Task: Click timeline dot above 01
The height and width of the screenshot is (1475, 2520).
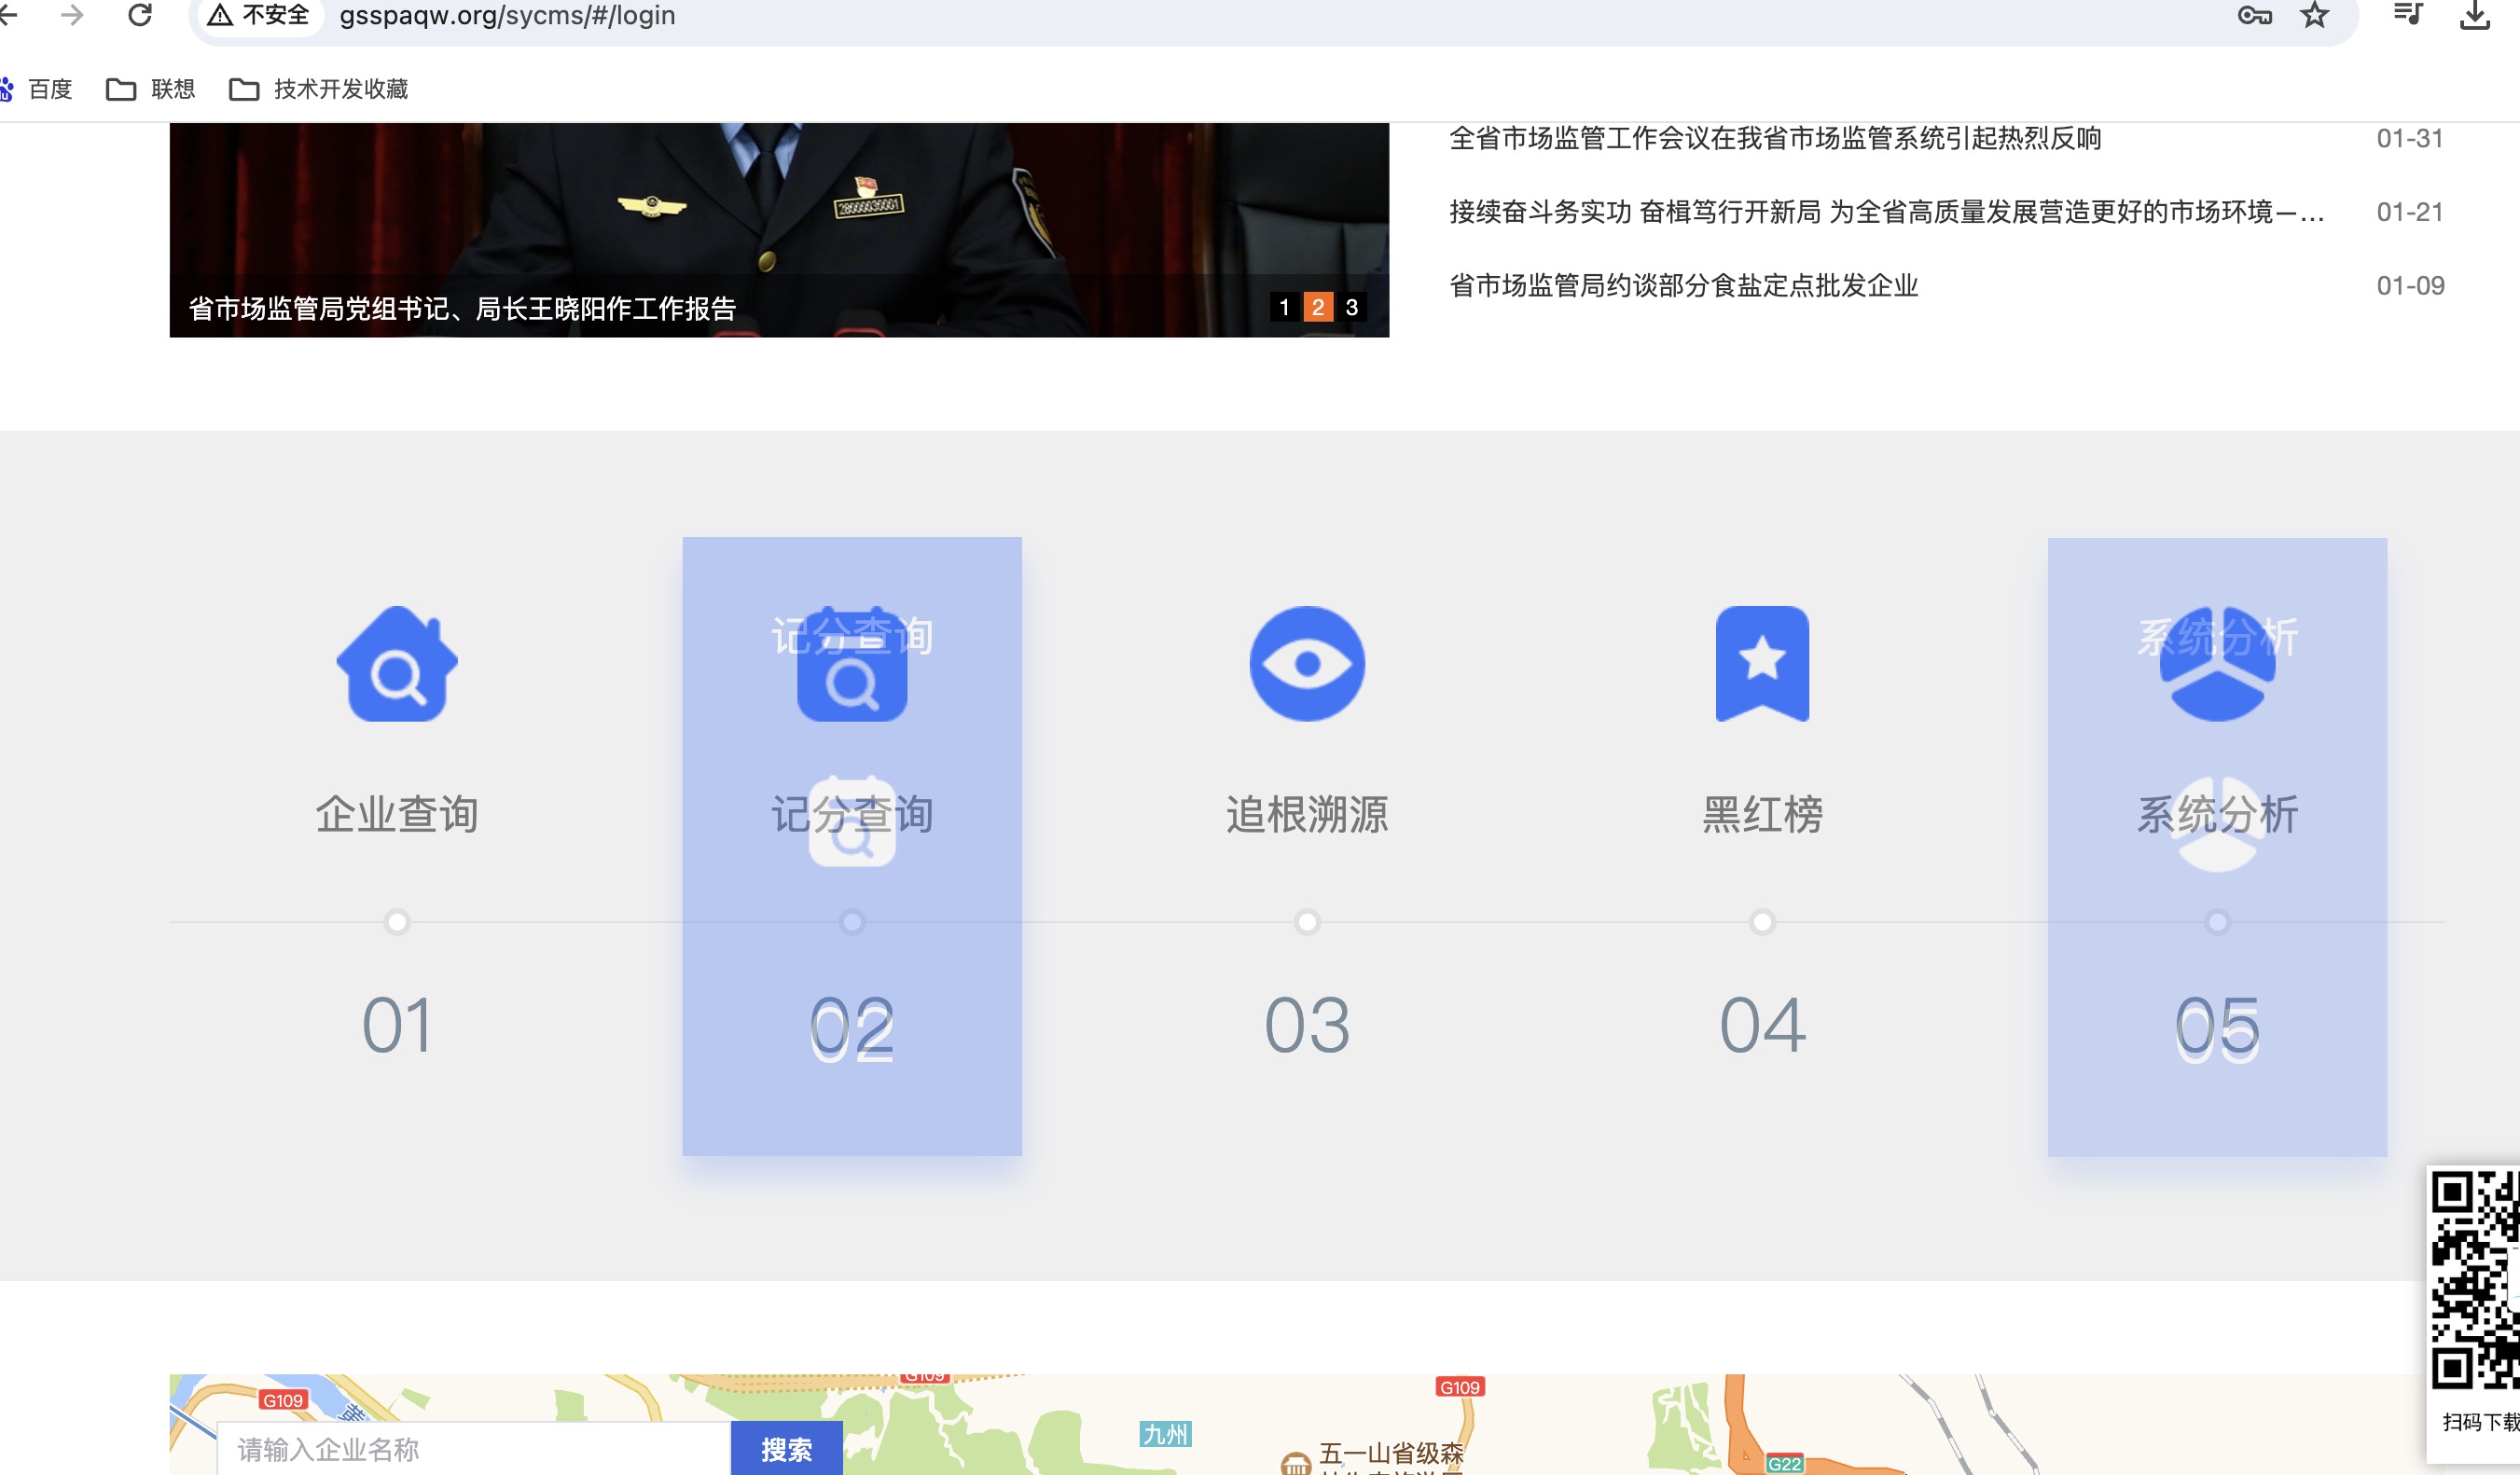Action: 397,921
